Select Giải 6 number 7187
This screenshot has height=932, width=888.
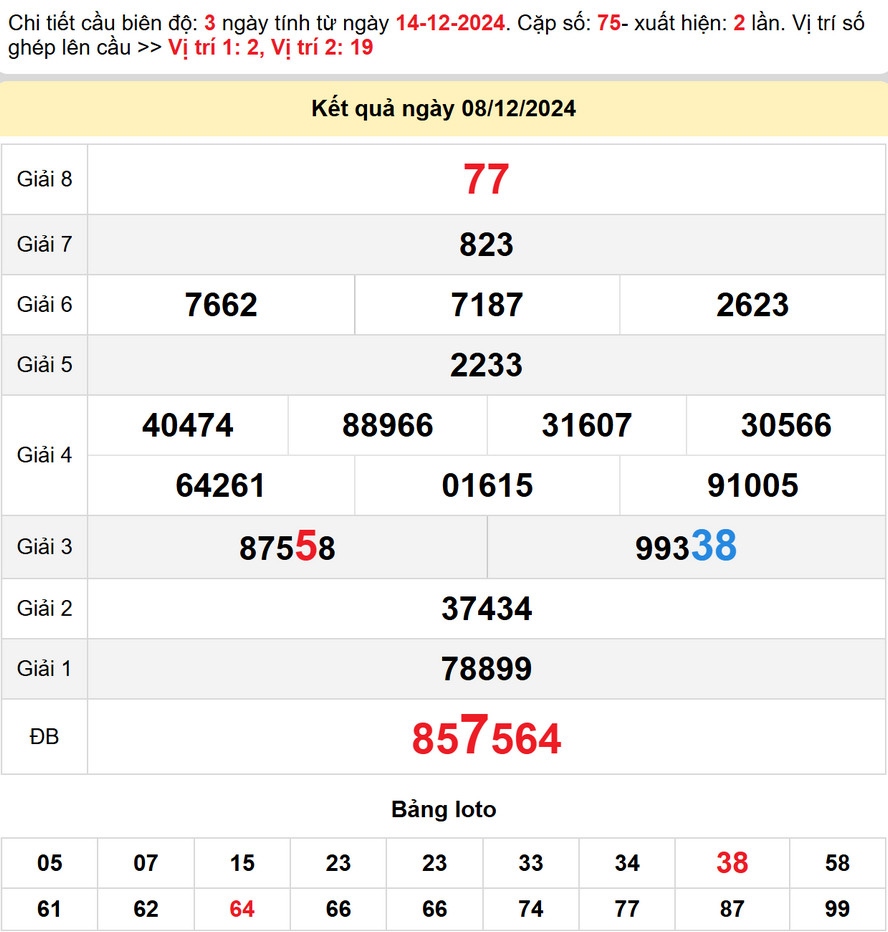click(486, 305)
